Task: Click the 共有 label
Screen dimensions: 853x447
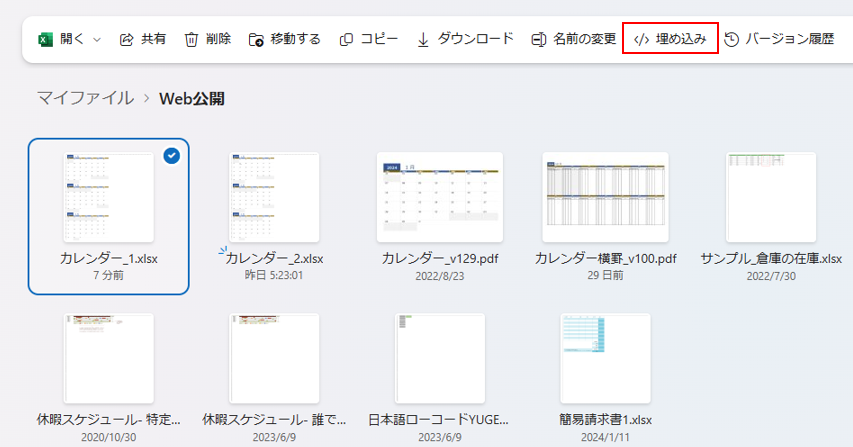Action: 153,39
